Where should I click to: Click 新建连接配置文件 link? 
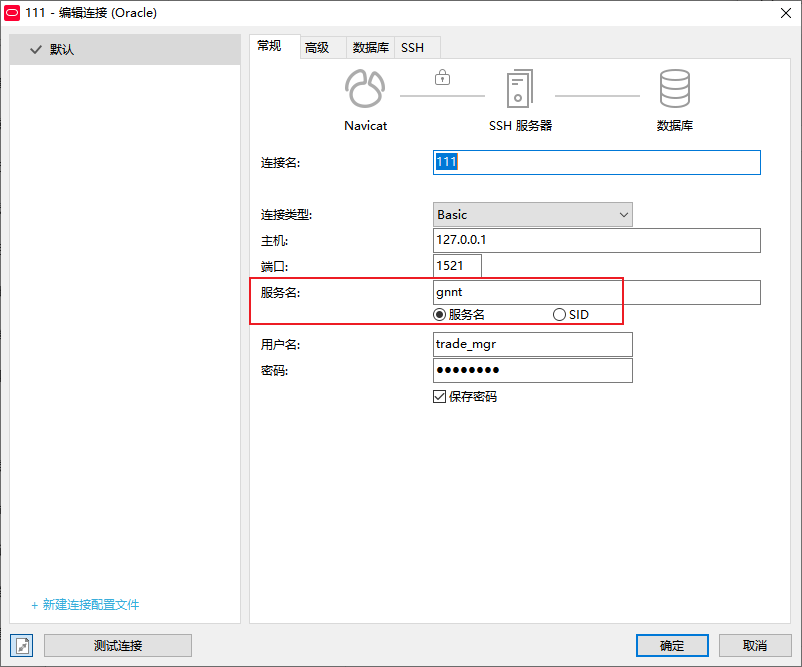85,605
